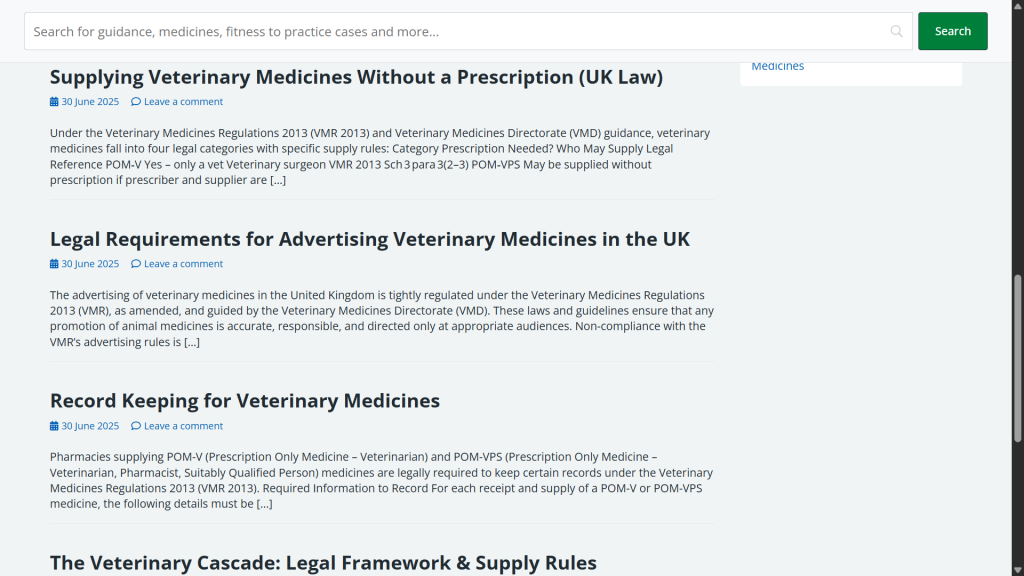Click calendar icon under Legal Requirements for Advertising
The height and width of the screenshot is (576, 1024).
point(54,264)
